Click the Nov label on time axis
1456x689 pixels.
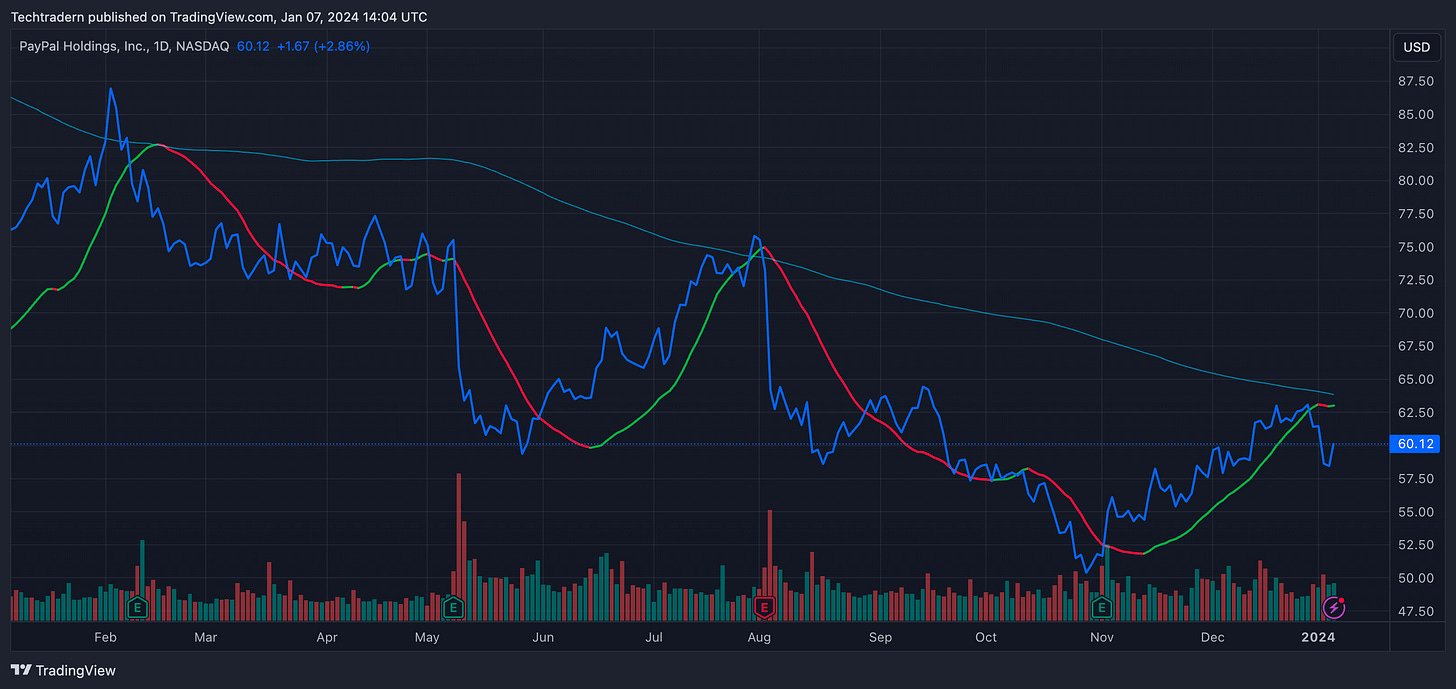tap(1101, 636)
